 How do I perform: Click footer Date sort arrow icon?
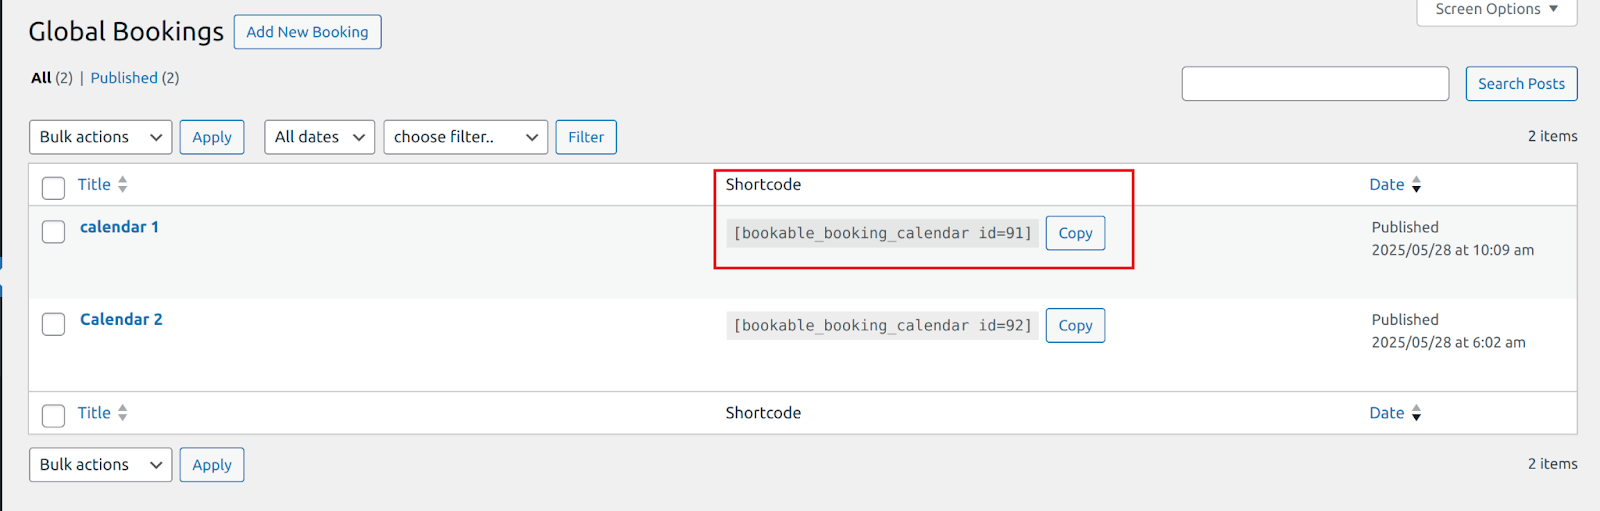point(1416,413)
